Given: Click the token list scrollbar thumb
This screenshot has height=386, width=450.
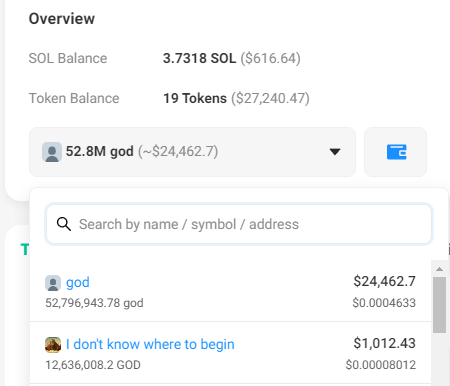Looking at the screenshot, I should (439, 305).
